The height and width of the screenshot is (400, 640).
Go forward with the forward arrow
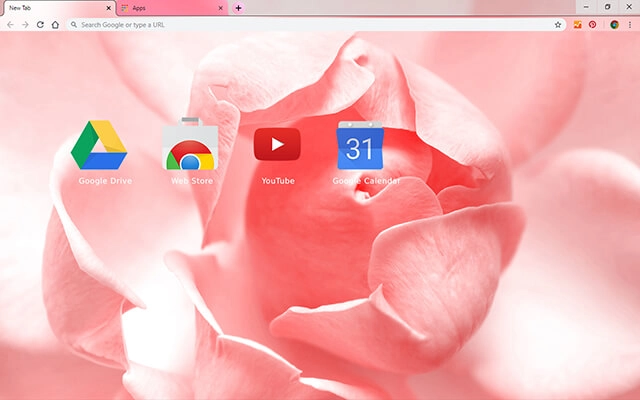pos(25,25)
